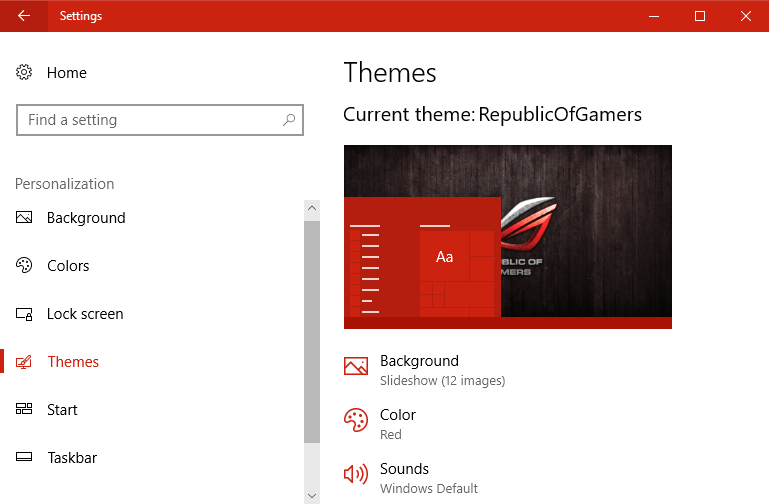The height and width of the screenshot is (504, 769).
Task: Minimize the Settings window
Action: pos(654,16)
